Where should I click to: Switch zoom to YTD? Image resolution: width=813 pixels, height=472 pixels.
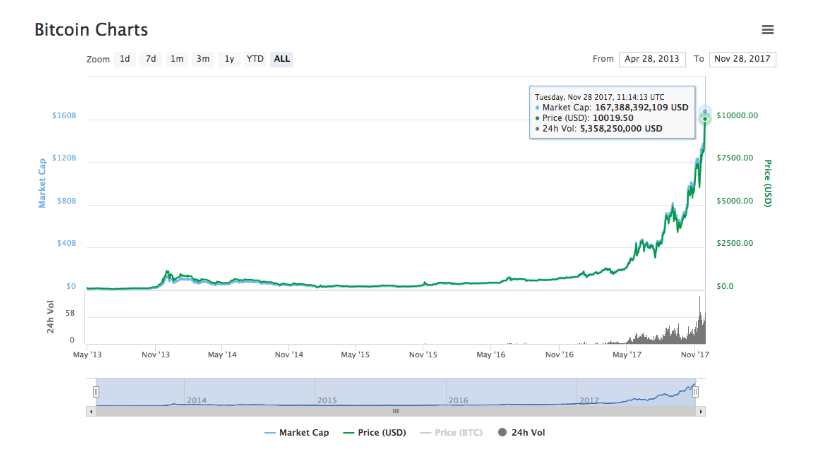[255, 59]
